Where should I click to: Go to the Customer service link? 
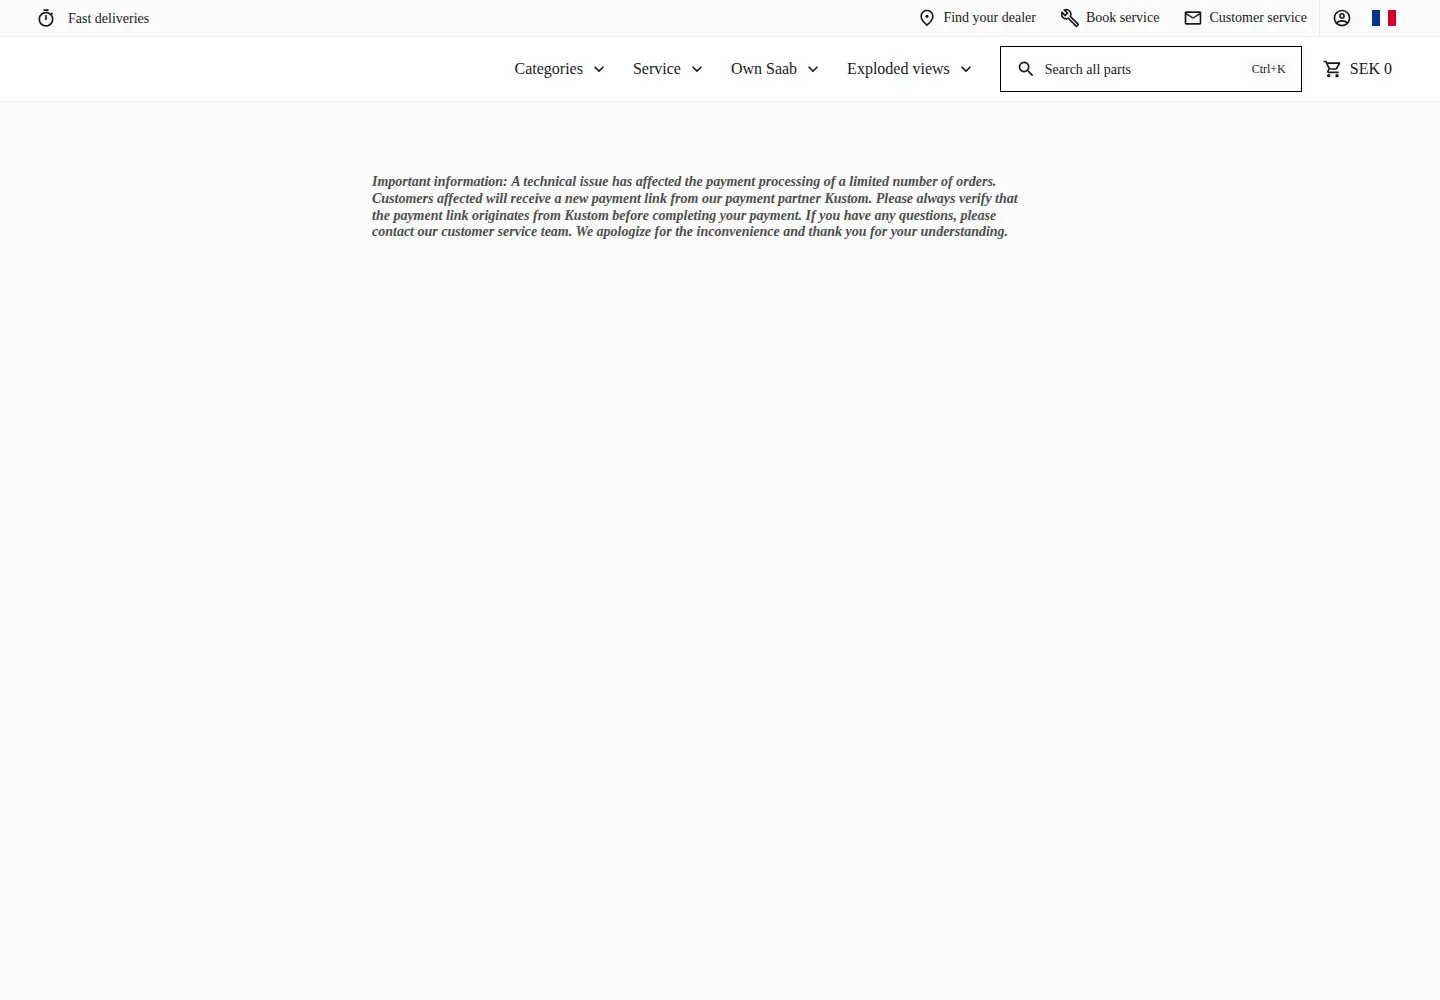1258,18
